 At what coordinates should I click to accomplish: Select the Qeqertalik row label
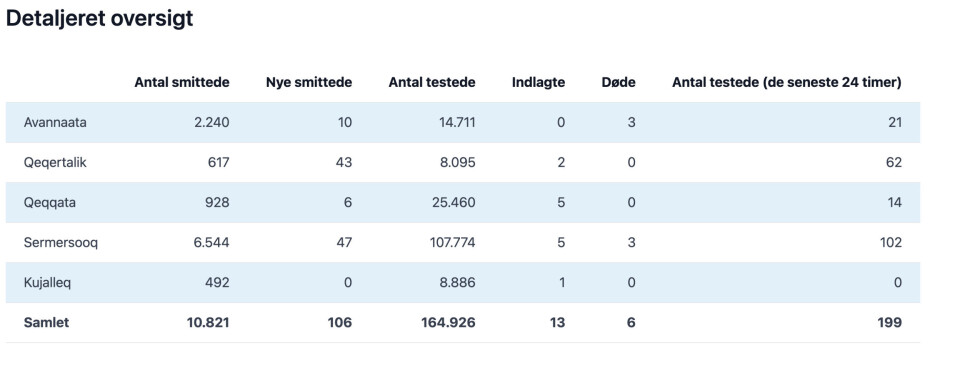55,162
